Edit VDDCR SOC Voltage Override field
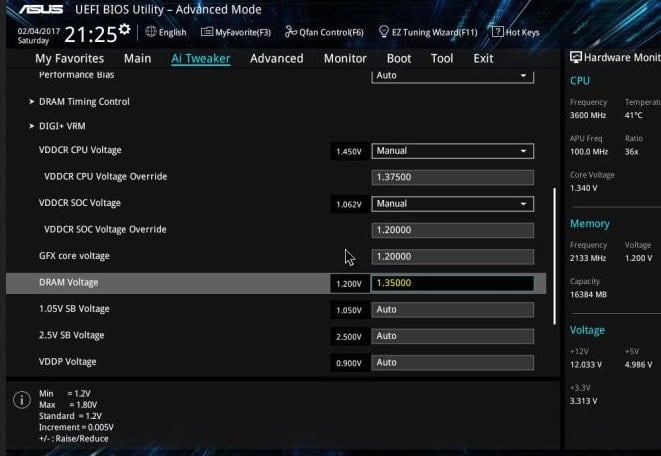The height and width of the screenshot is (456, 661). [452, 231]
